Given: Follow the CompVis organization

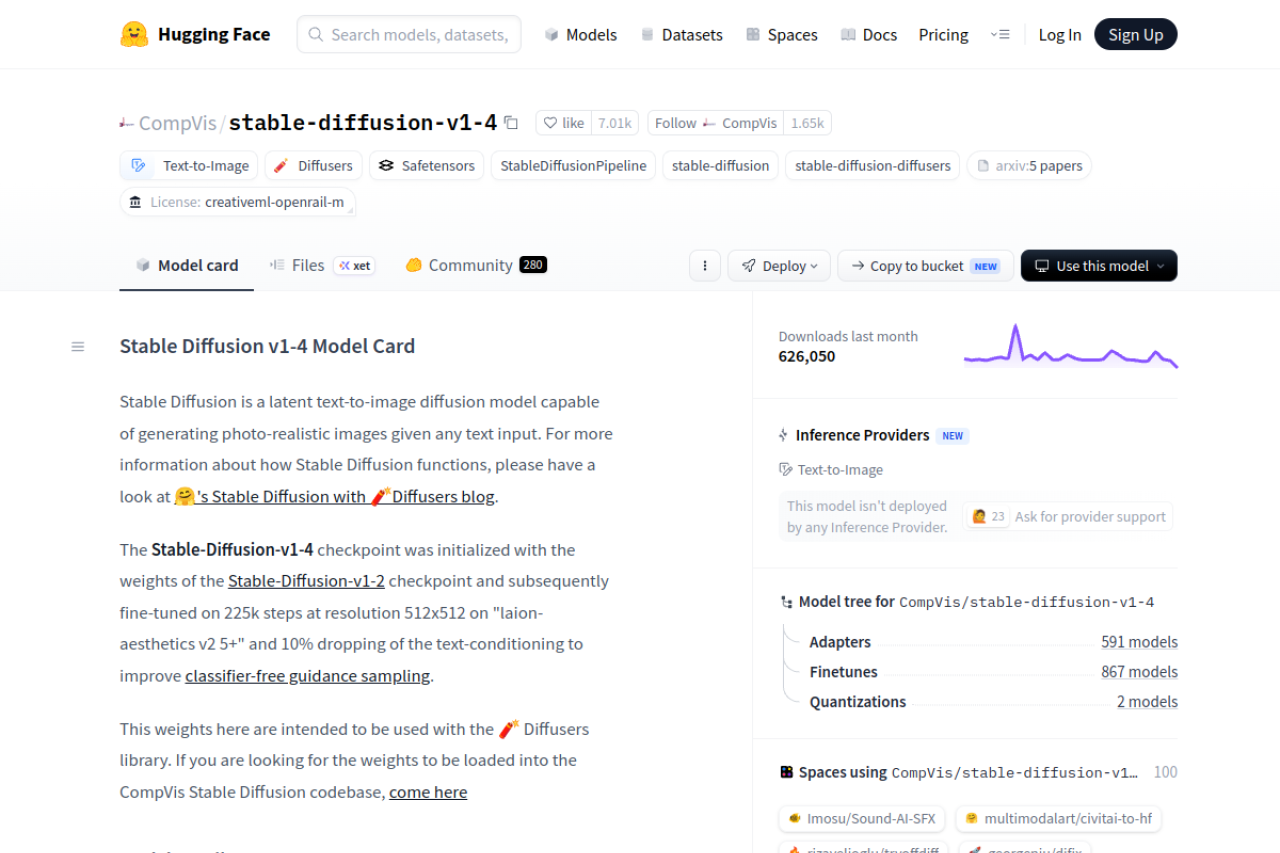Looking at the screenshot, I should coord(715,123).
